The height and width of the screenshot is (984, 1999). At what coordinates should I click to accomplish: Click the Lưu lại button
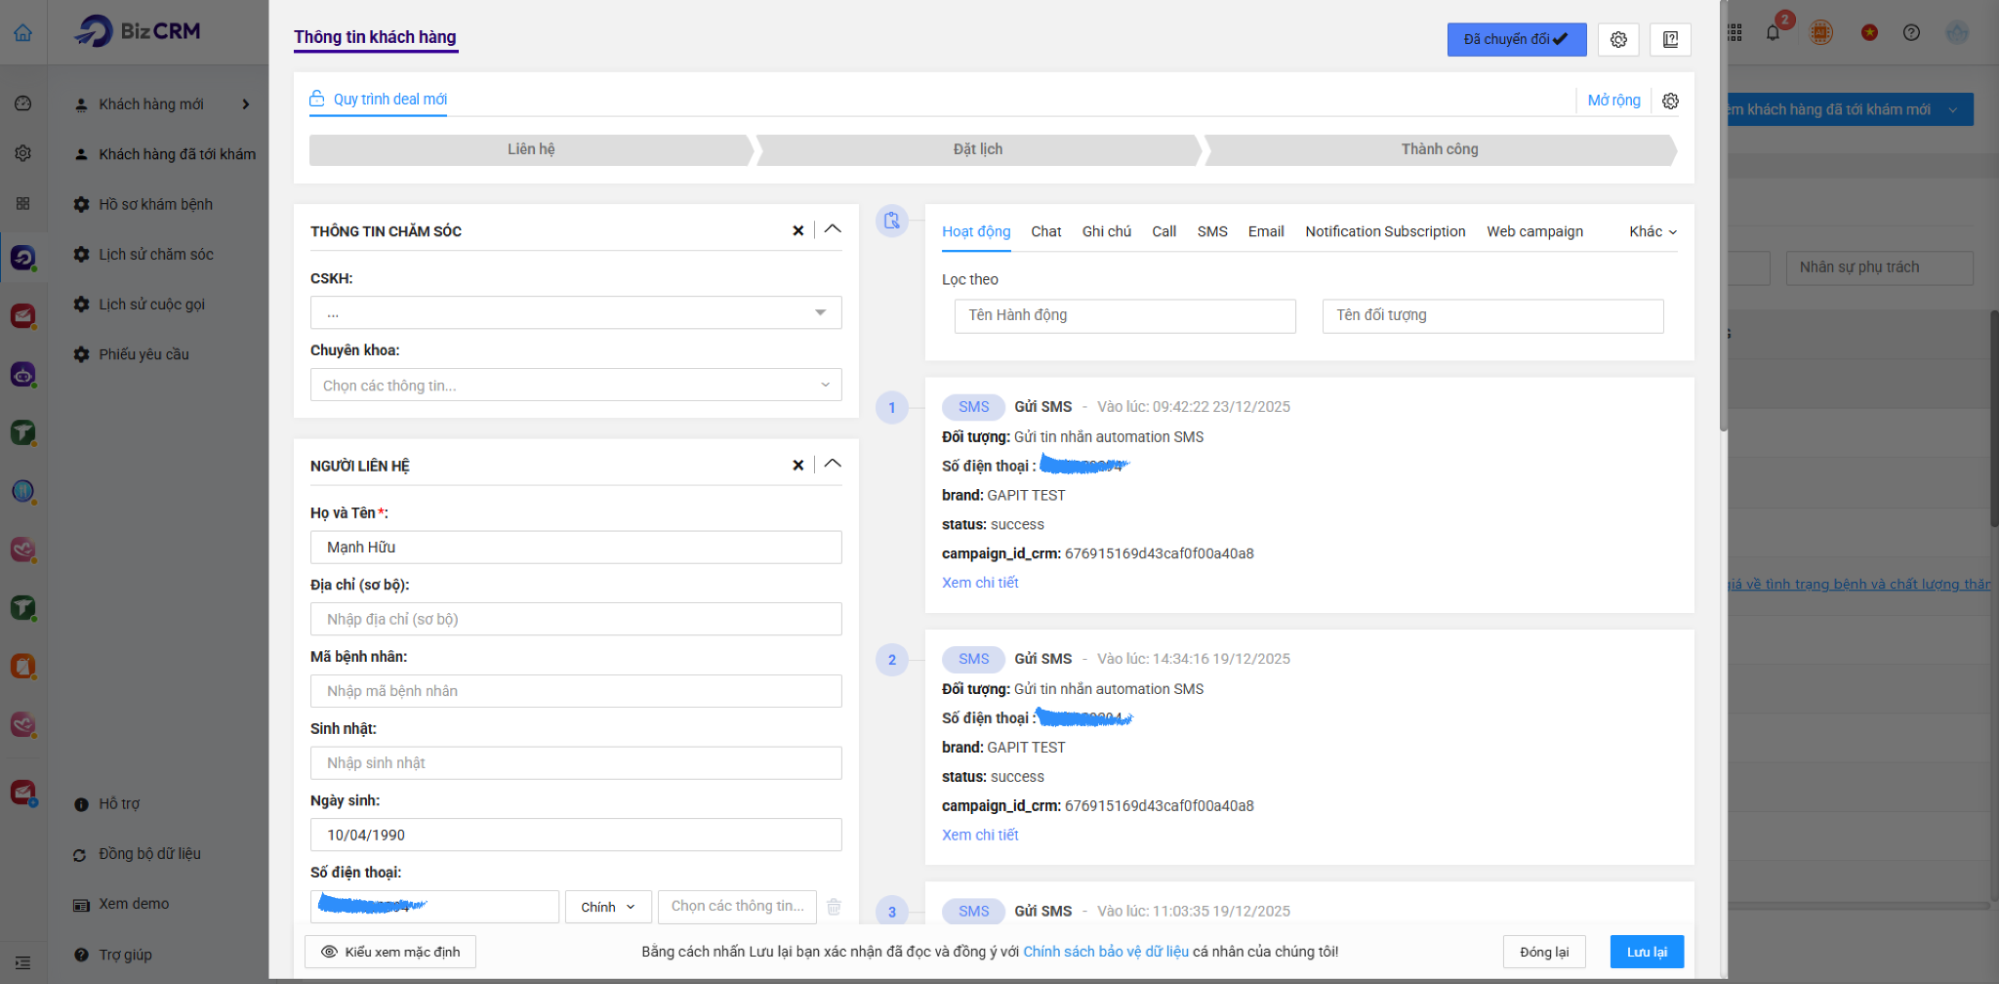coord(1646,952)
